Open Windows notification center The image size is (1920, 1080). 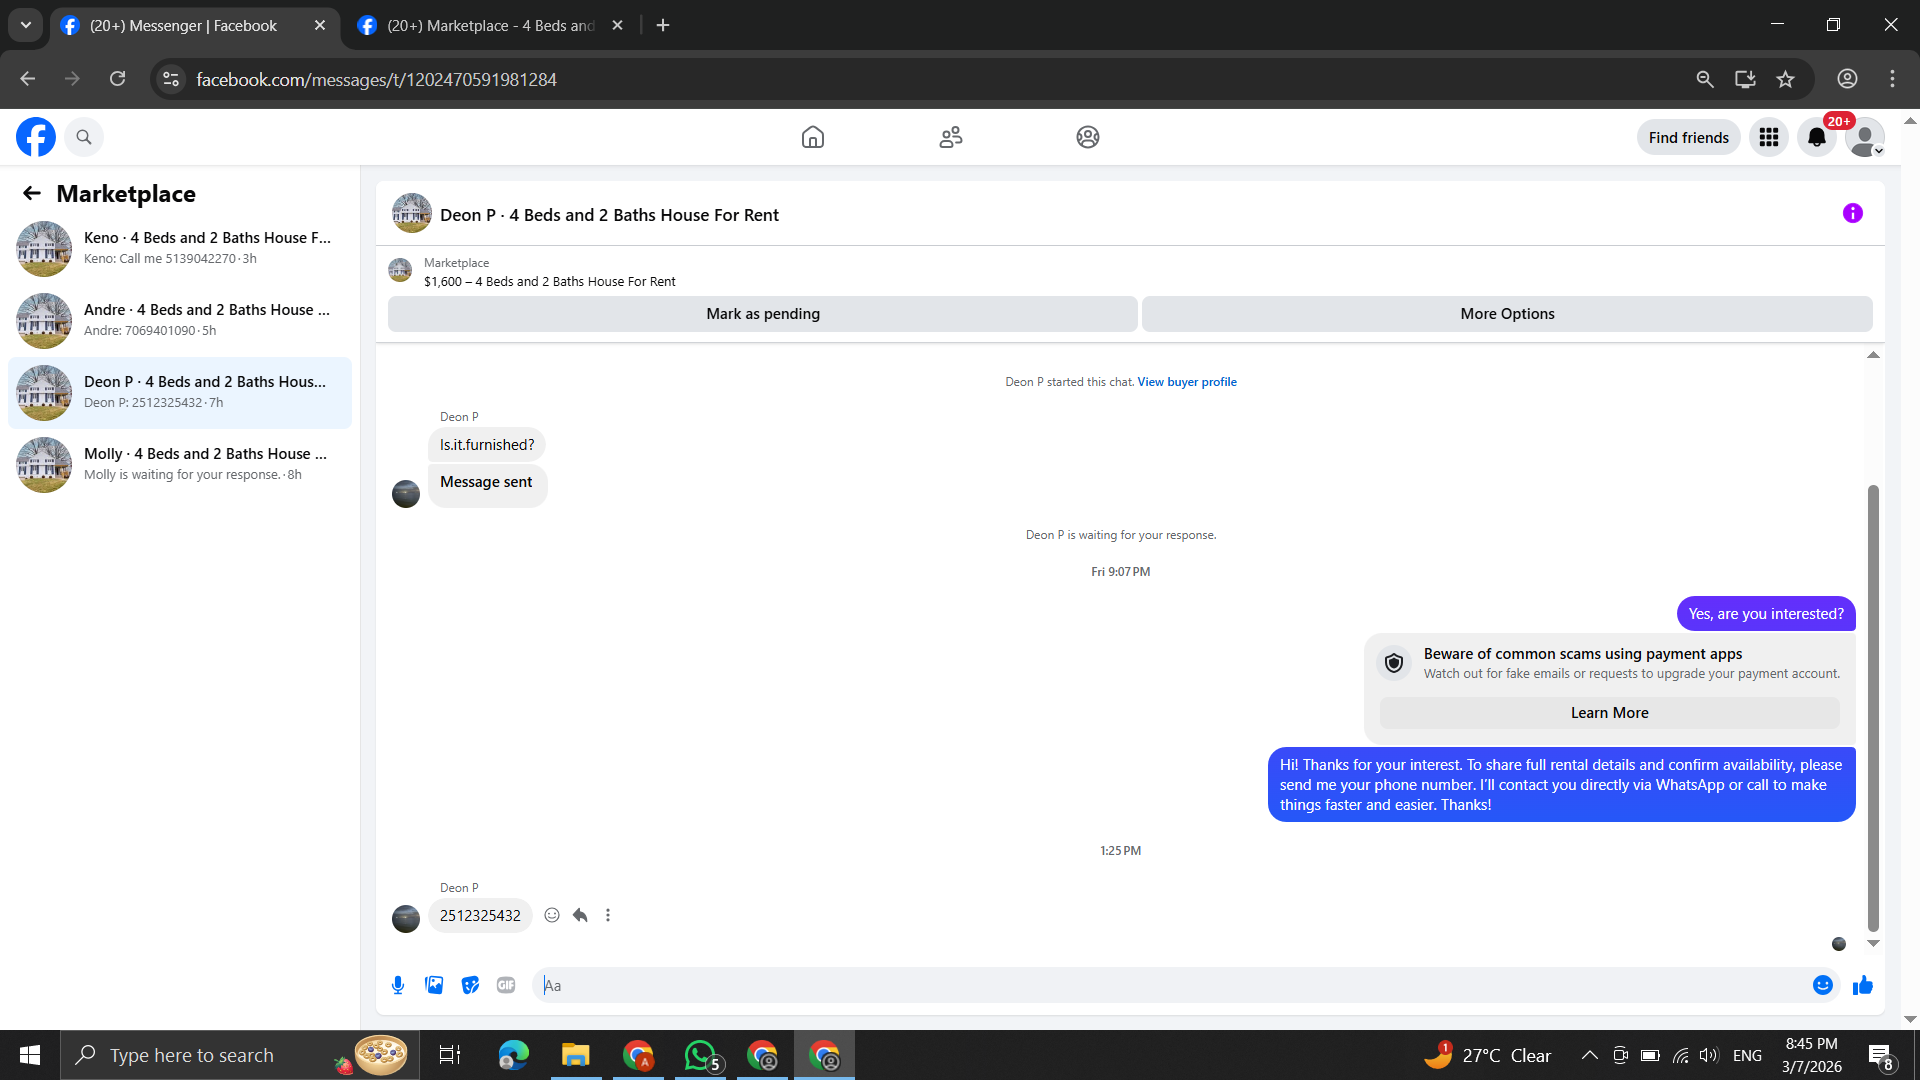click(x=1881, y=1056)
